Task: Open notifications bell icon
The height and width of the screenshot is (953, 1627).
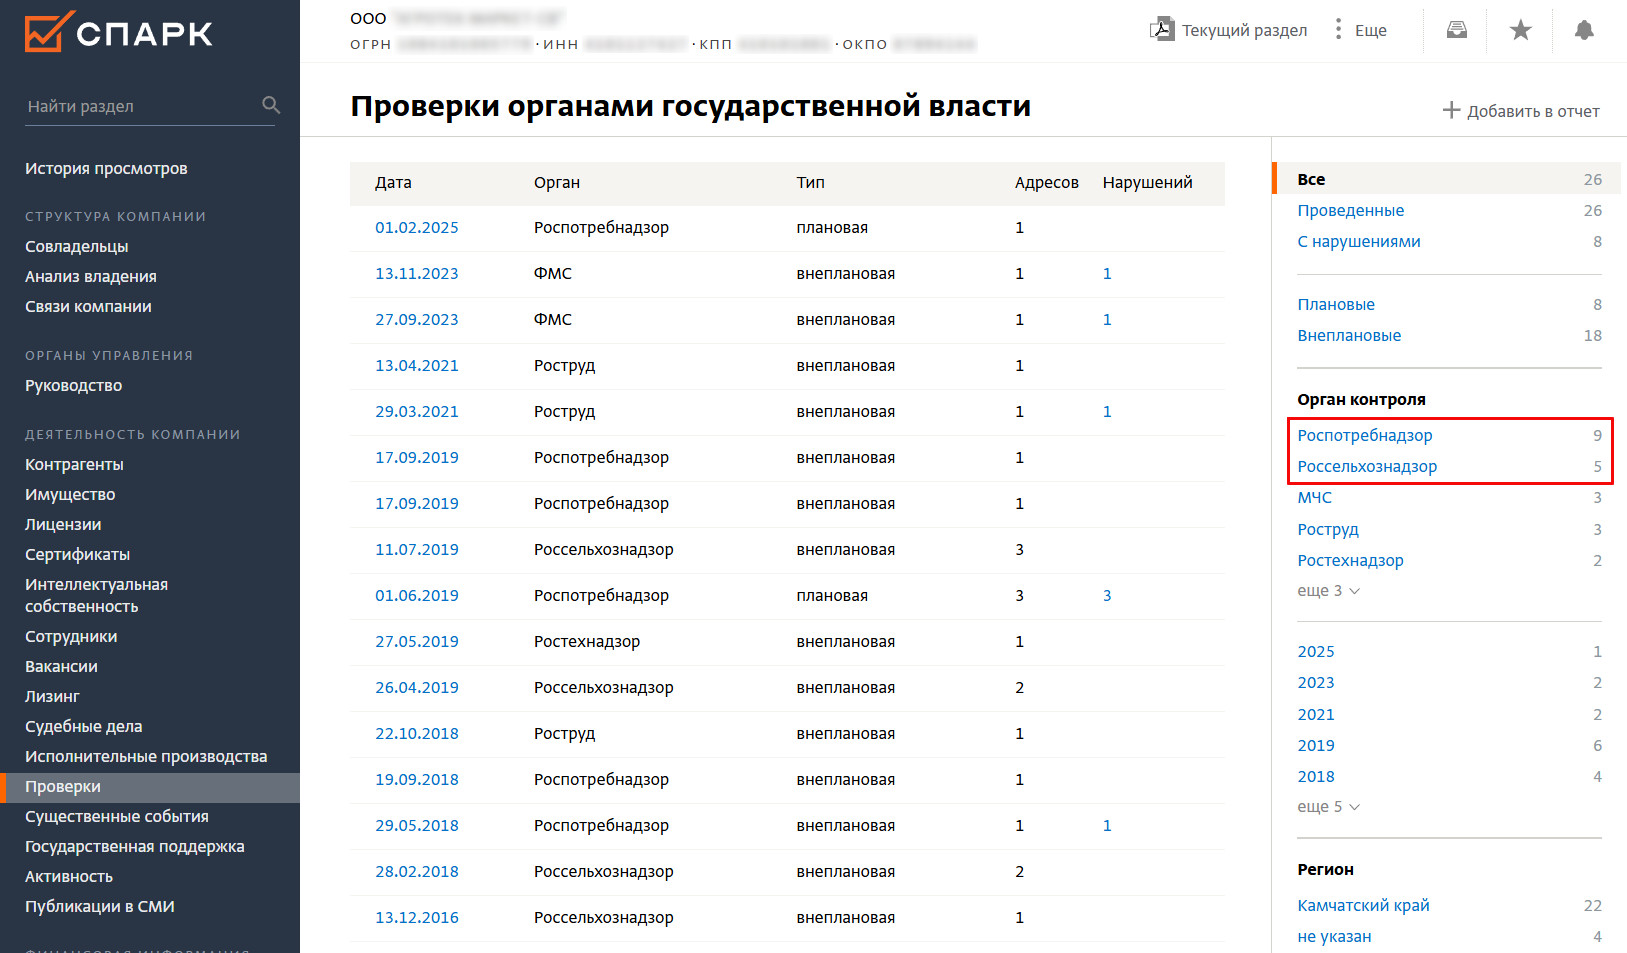Action: point(1583,30)
